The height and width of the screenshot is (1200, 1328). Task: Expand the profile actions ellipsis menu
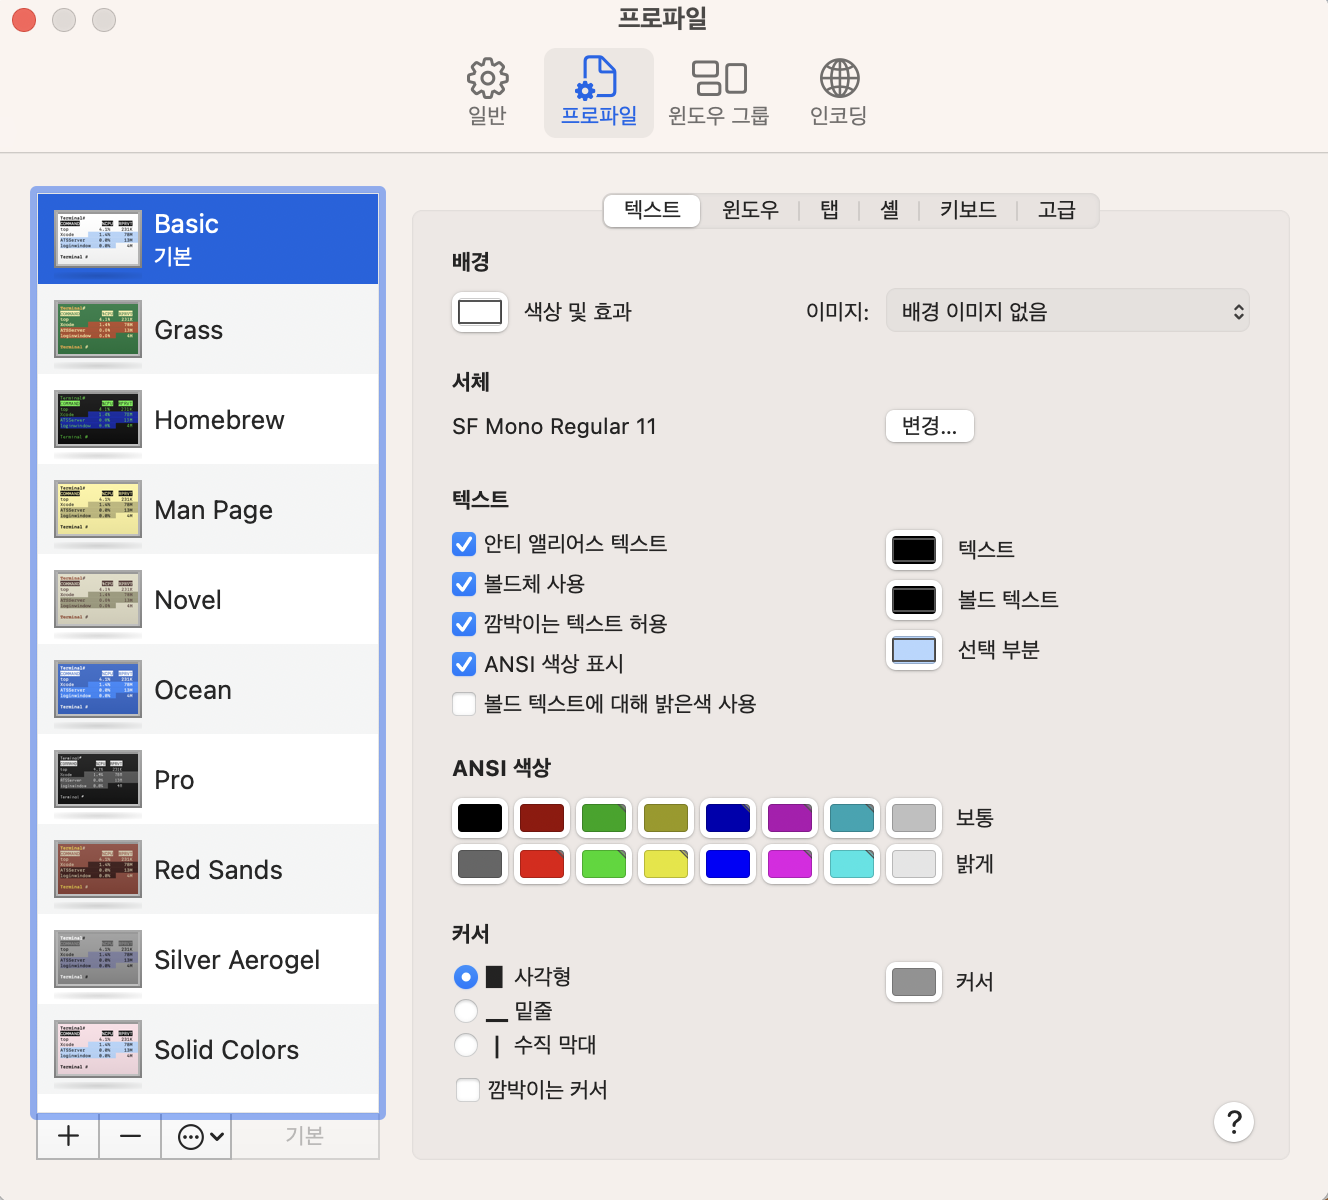click(x=200, y=1136)
